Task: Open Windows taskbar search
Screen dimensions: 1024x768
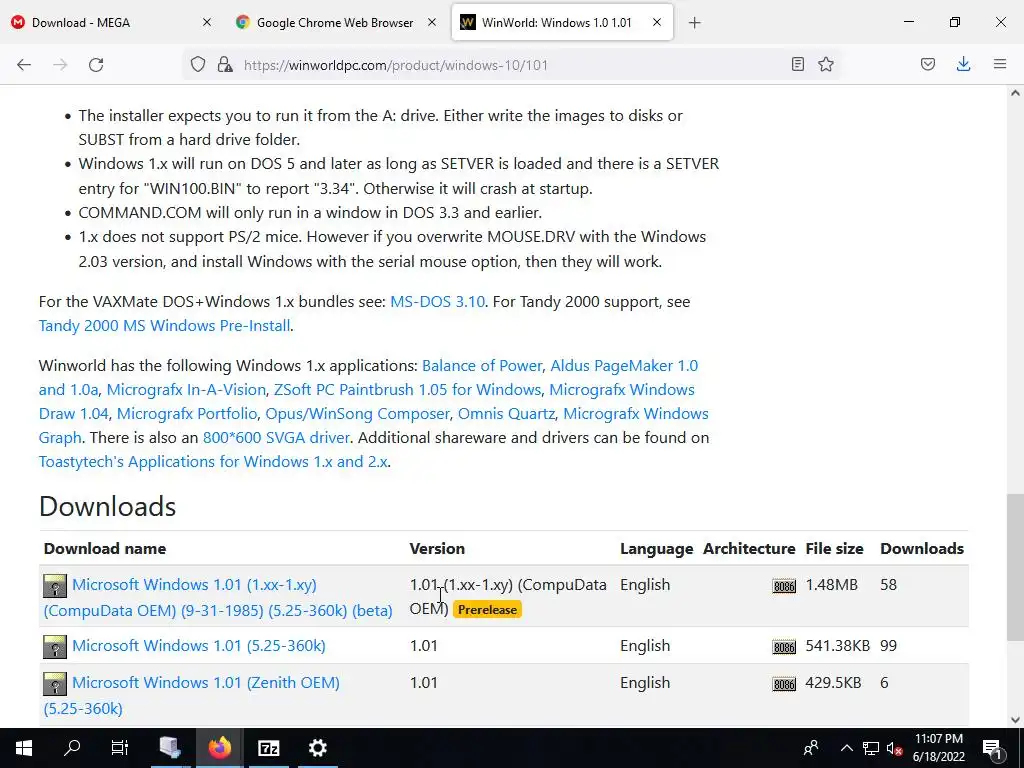Action: pyautogui.click(x=72, y=748)
